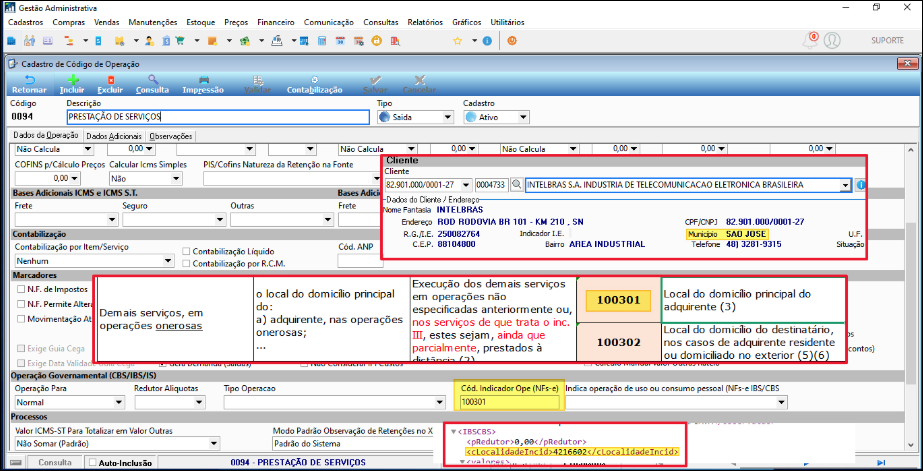Select the Dados da Operação tab
The height and width of the screenshot is (471, 923).
point(45,135)
